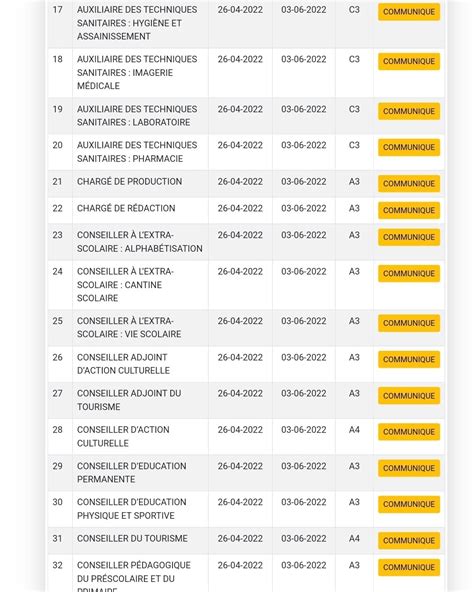Image resolution: width=474 pixels, height=592 pixels.
Task: Click COMMUNIQUE for Conseiller d'Education Permanente
Action: point(409,468)
